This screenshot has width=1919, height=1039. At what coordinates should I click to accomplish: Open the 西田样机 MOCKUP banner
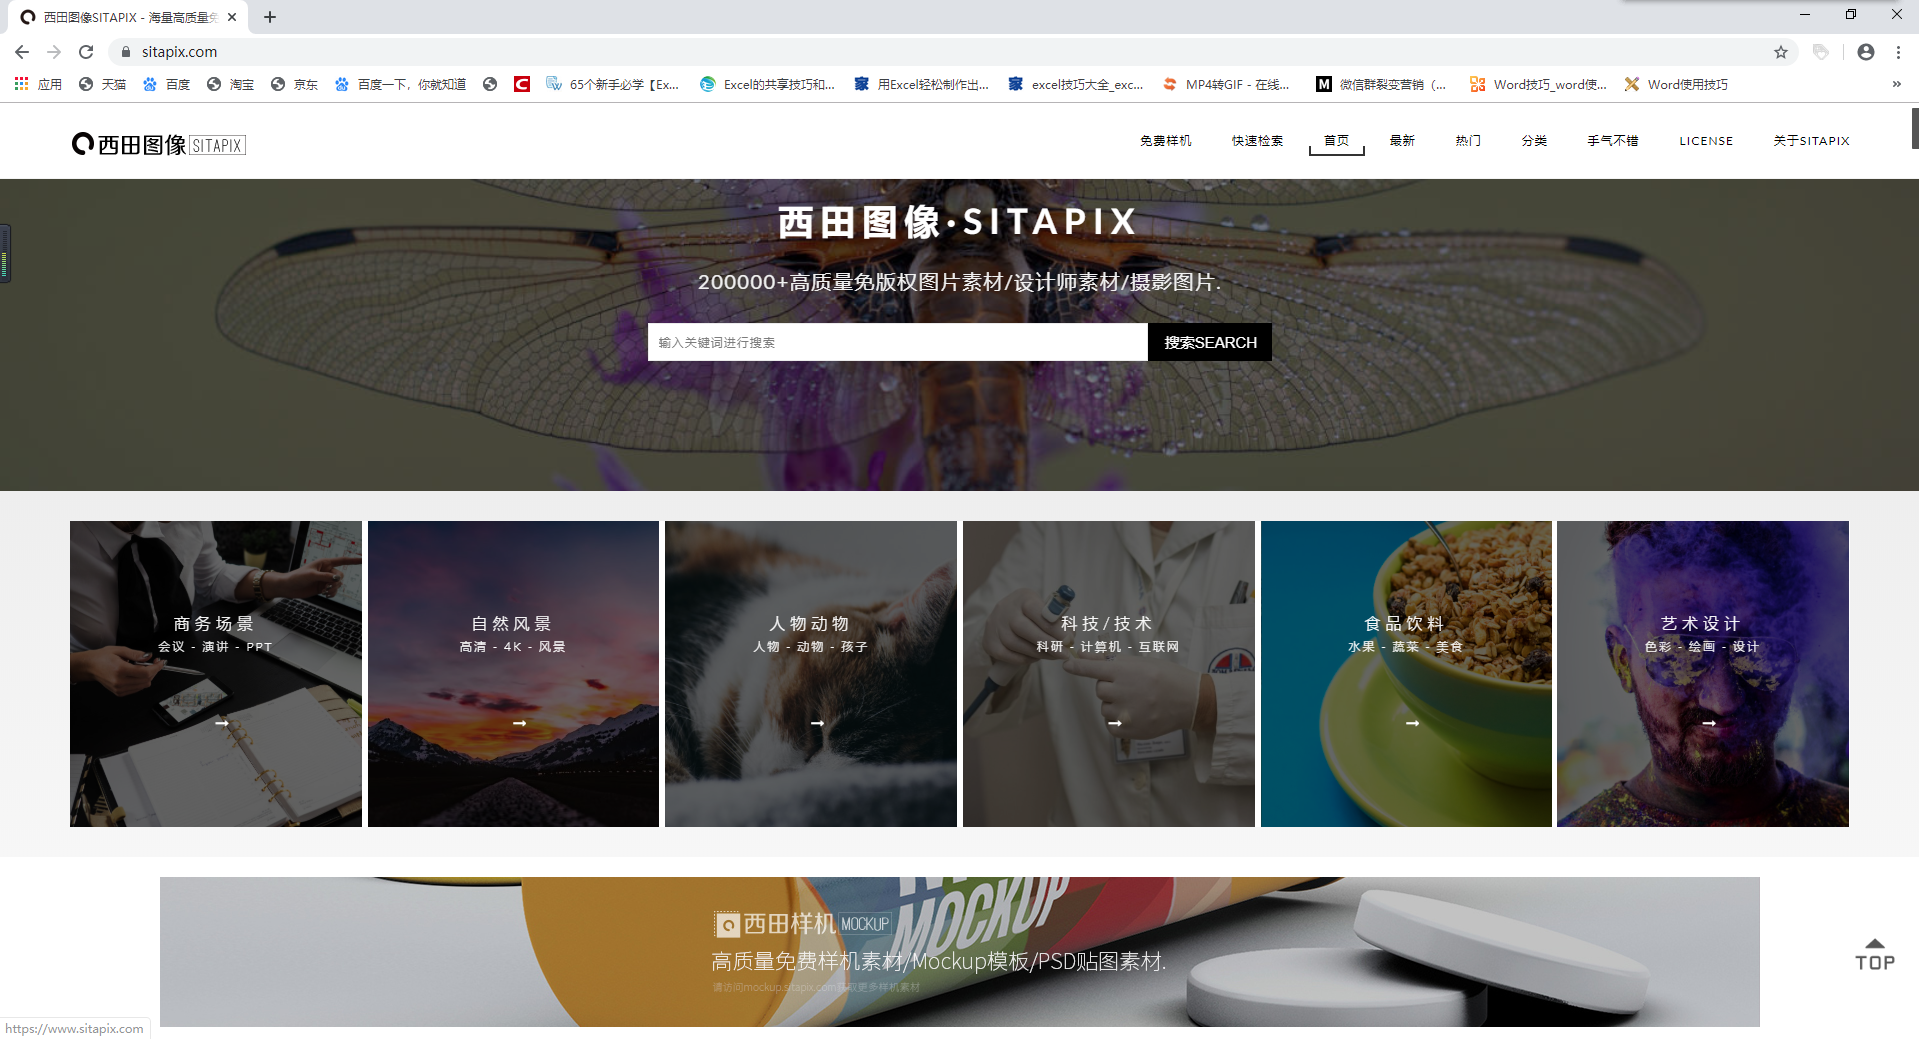click(960, 952)
